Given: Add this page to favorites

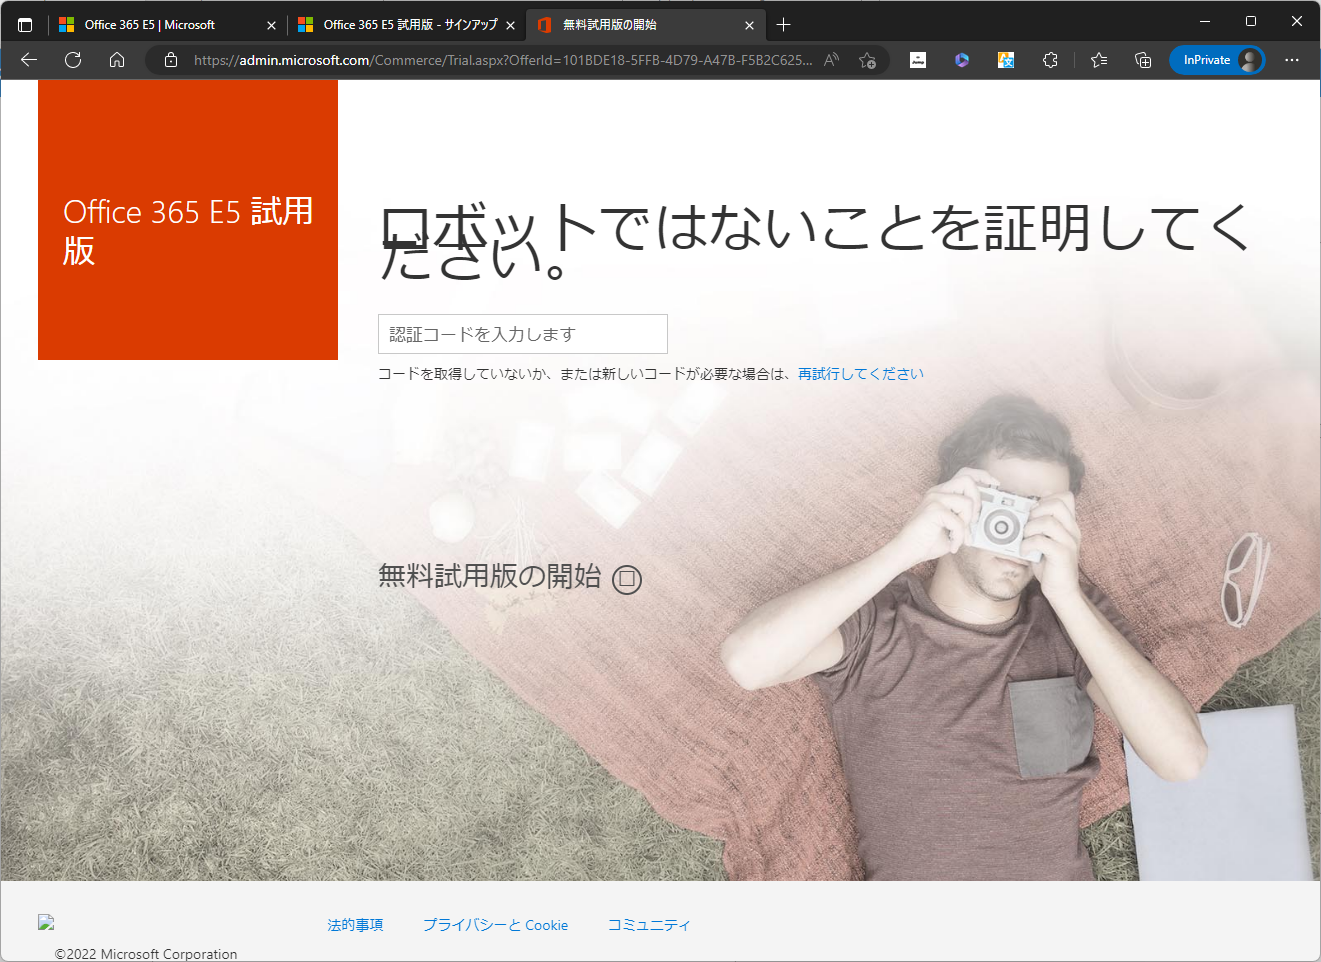Looking at the screenshot, I should click(x=869, y=60).
